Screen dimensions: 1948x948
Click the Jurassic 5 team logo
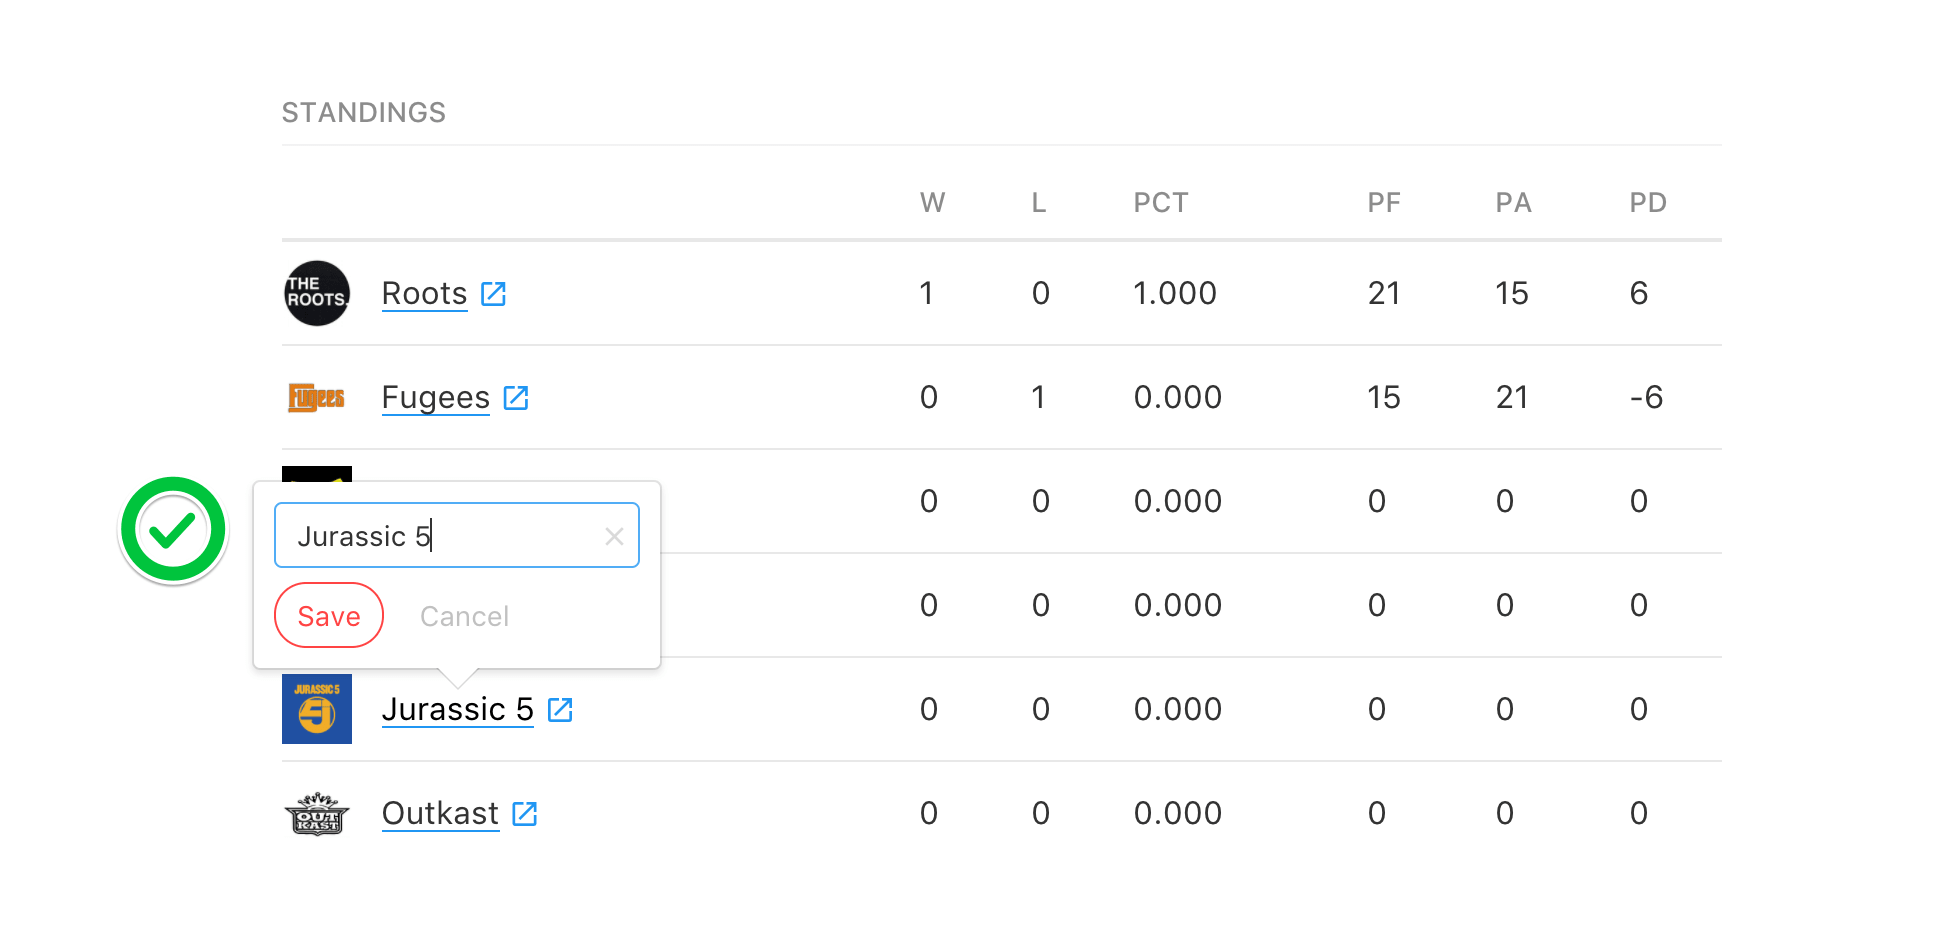point(317,709)
